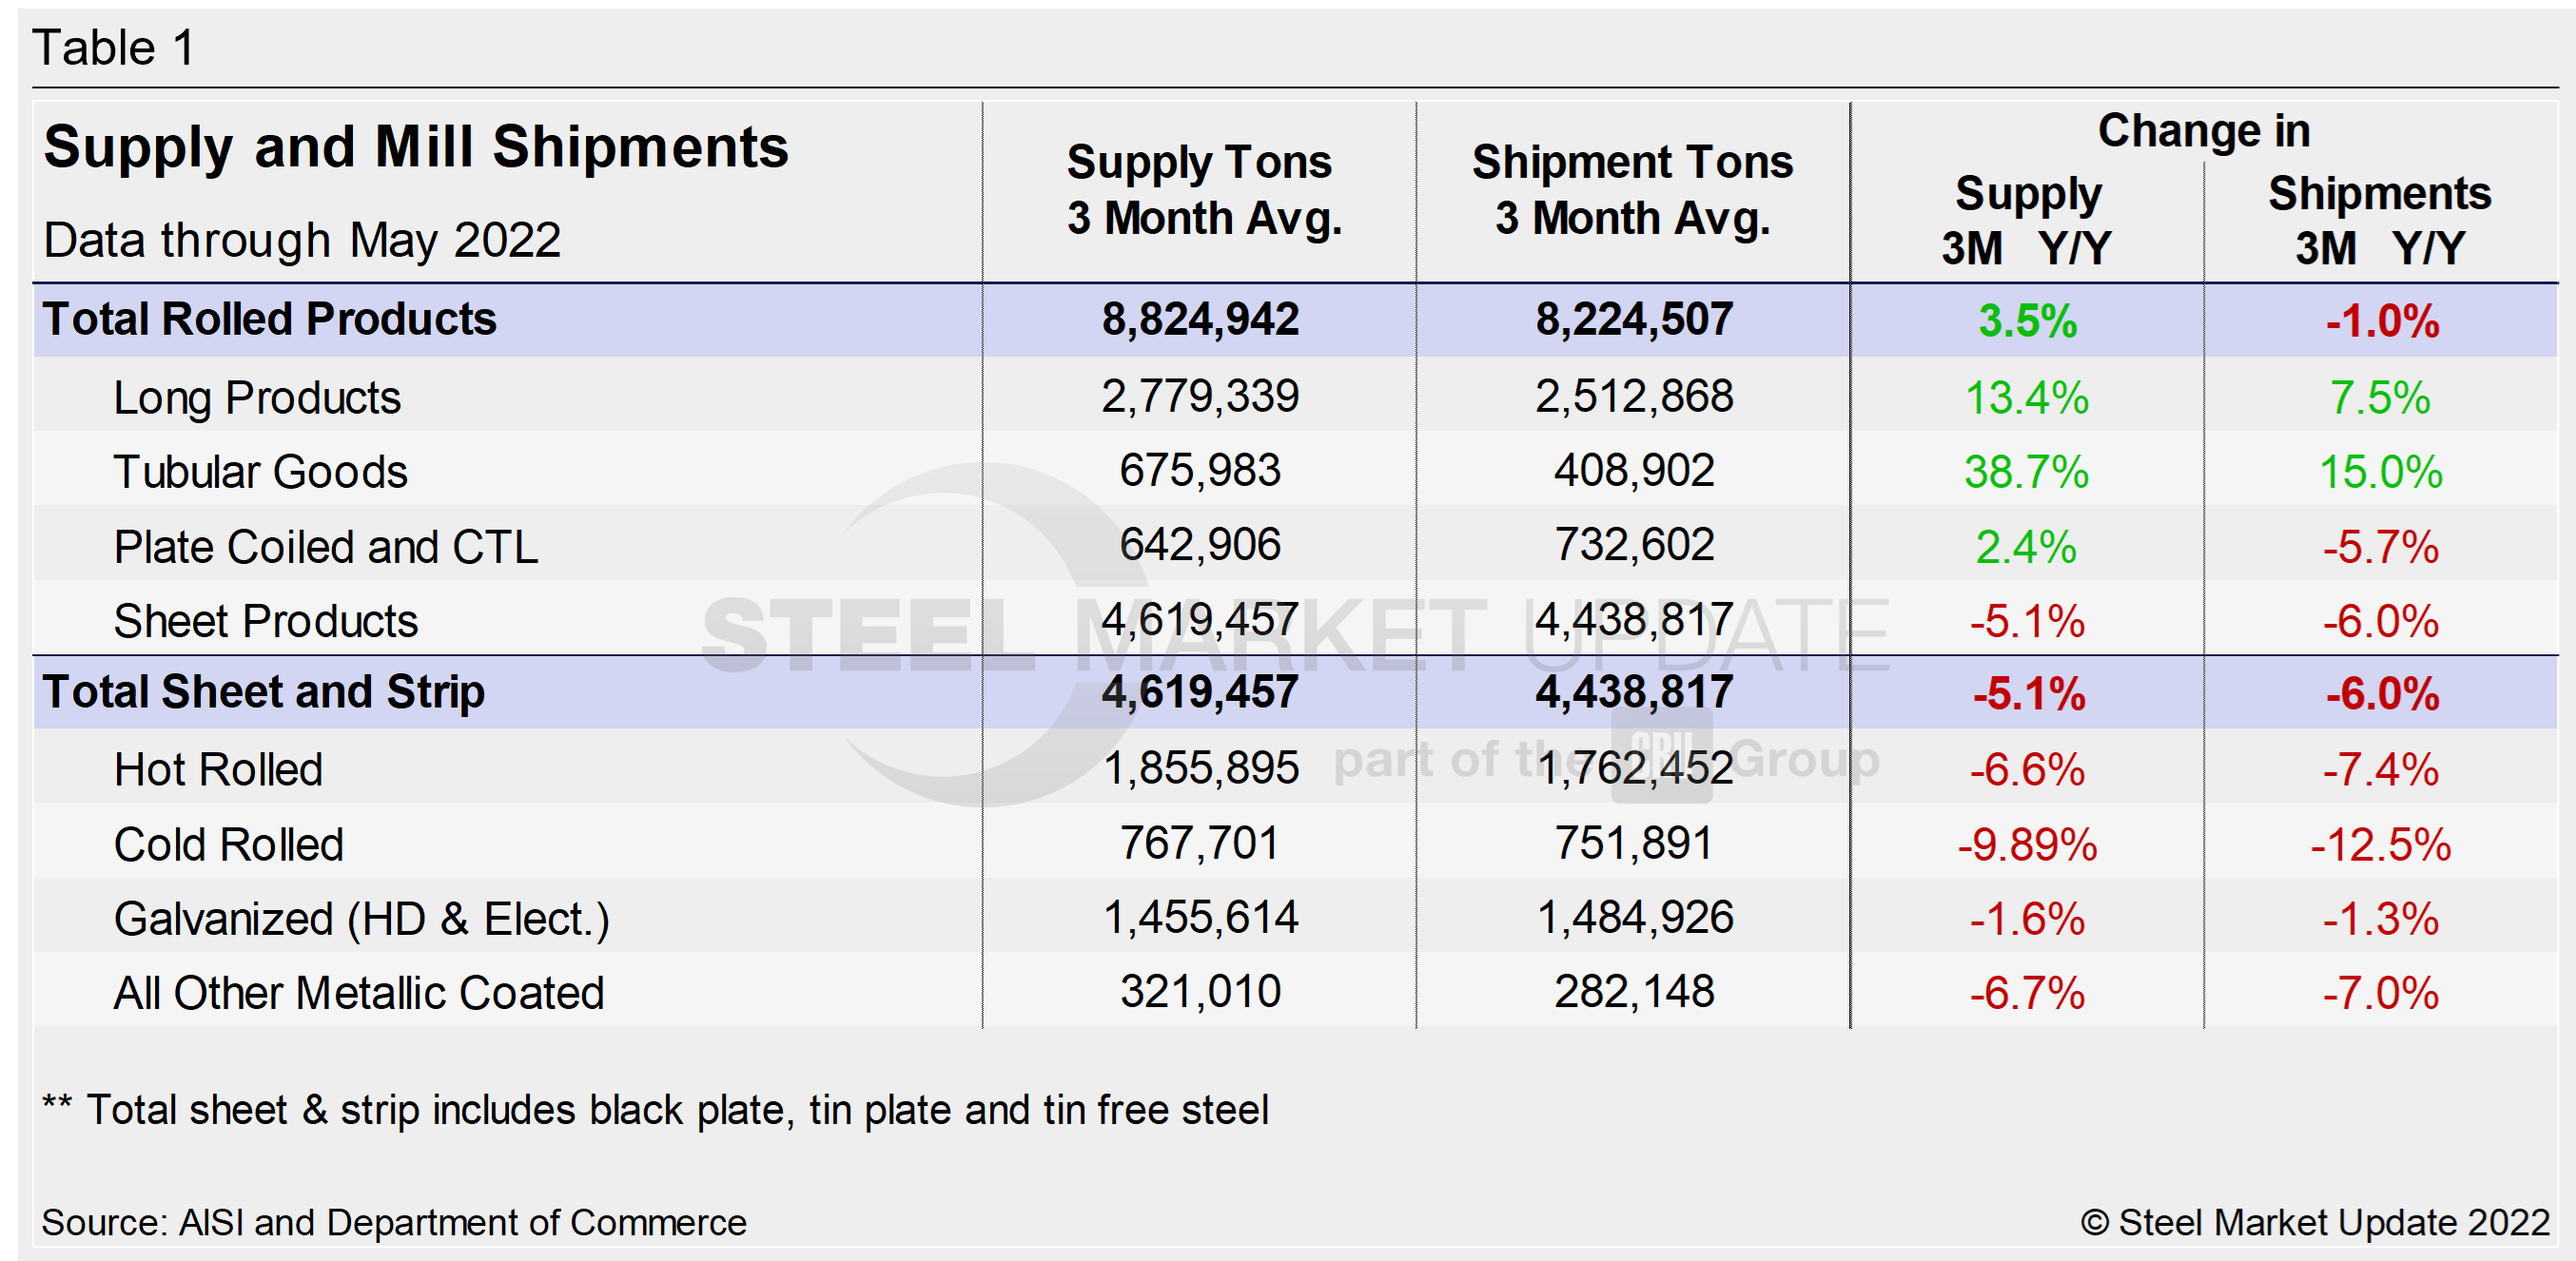Select the "Plate Coiled and CTL" row label
Screen dimensions: 2576x1261
tap(325, 547)
